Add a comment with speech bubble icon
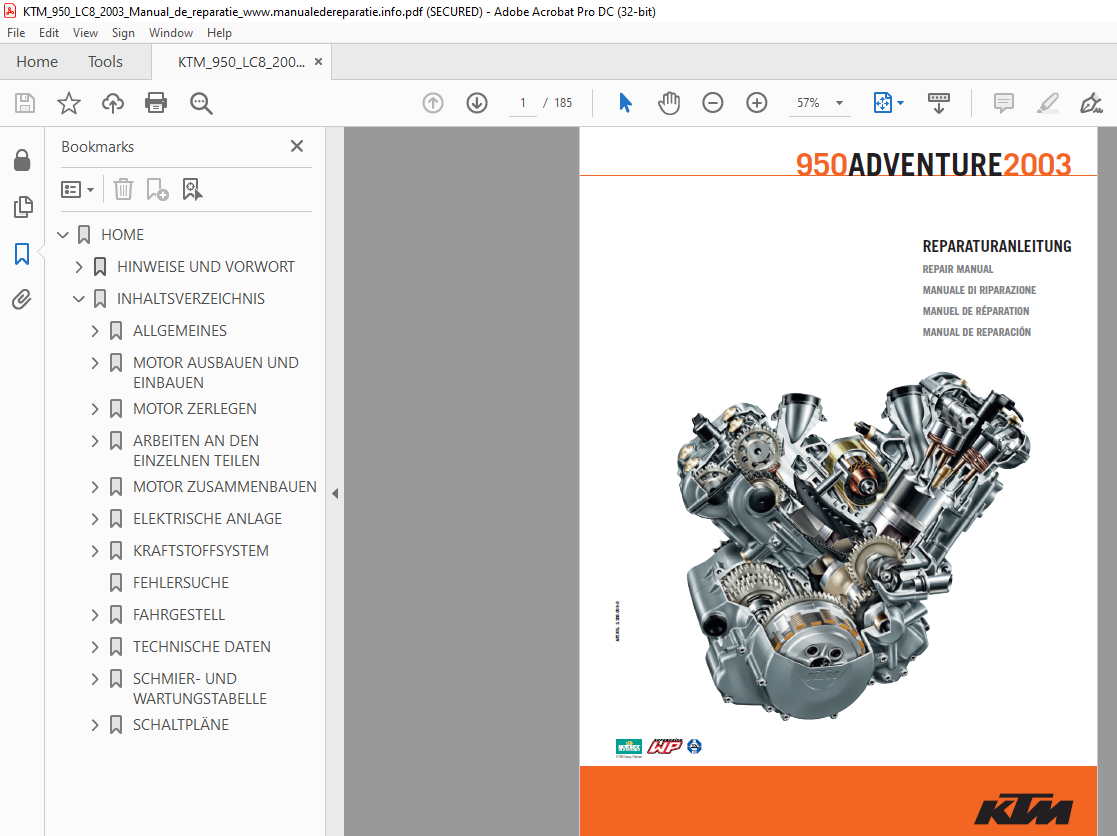The width and height of the screenshot is (1117, 836). point(1004,103)
